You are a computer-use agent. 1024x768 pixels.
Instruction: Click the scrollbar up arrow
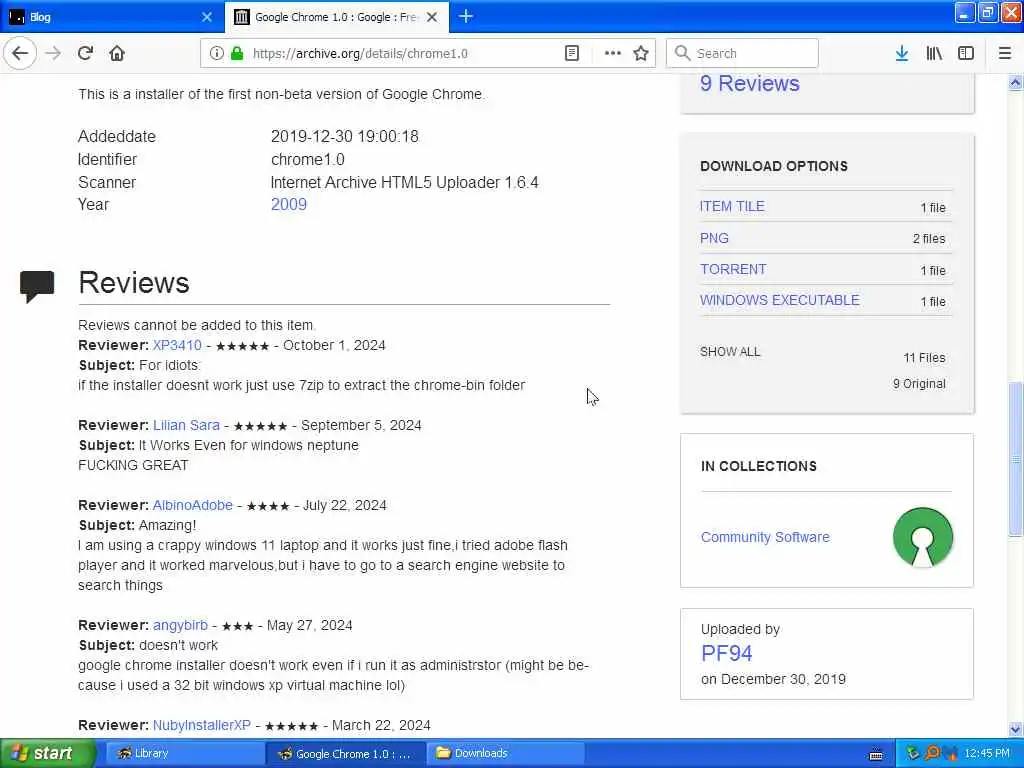[1016, 83]
